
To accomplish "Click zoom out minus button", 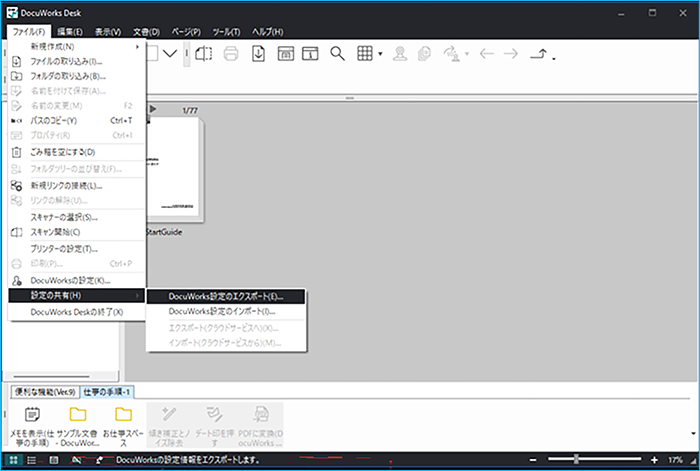I will [533, 460].
